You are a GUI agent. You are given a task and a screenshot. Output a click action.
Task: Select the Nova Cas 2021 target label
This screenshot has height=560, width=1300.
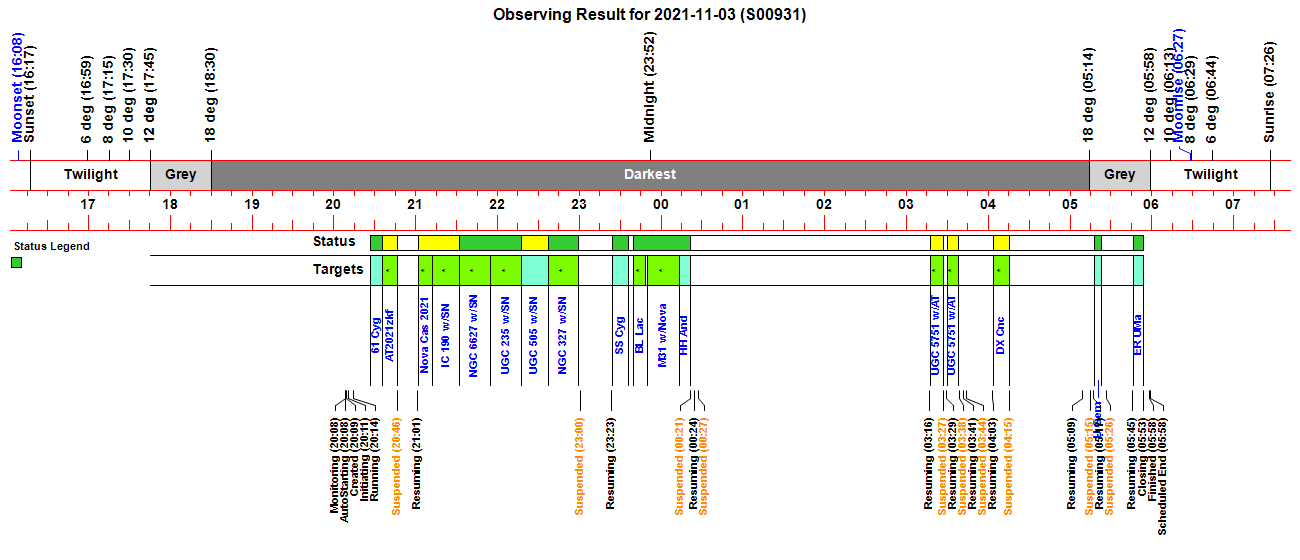click(x=425, y=335)
